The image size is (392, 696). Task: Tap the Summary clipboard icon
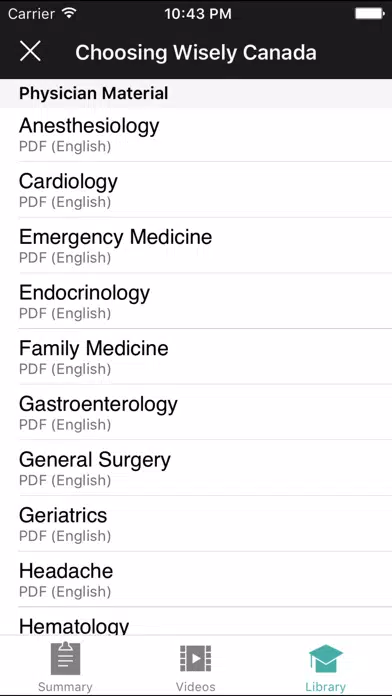click(x=65, y=658)
